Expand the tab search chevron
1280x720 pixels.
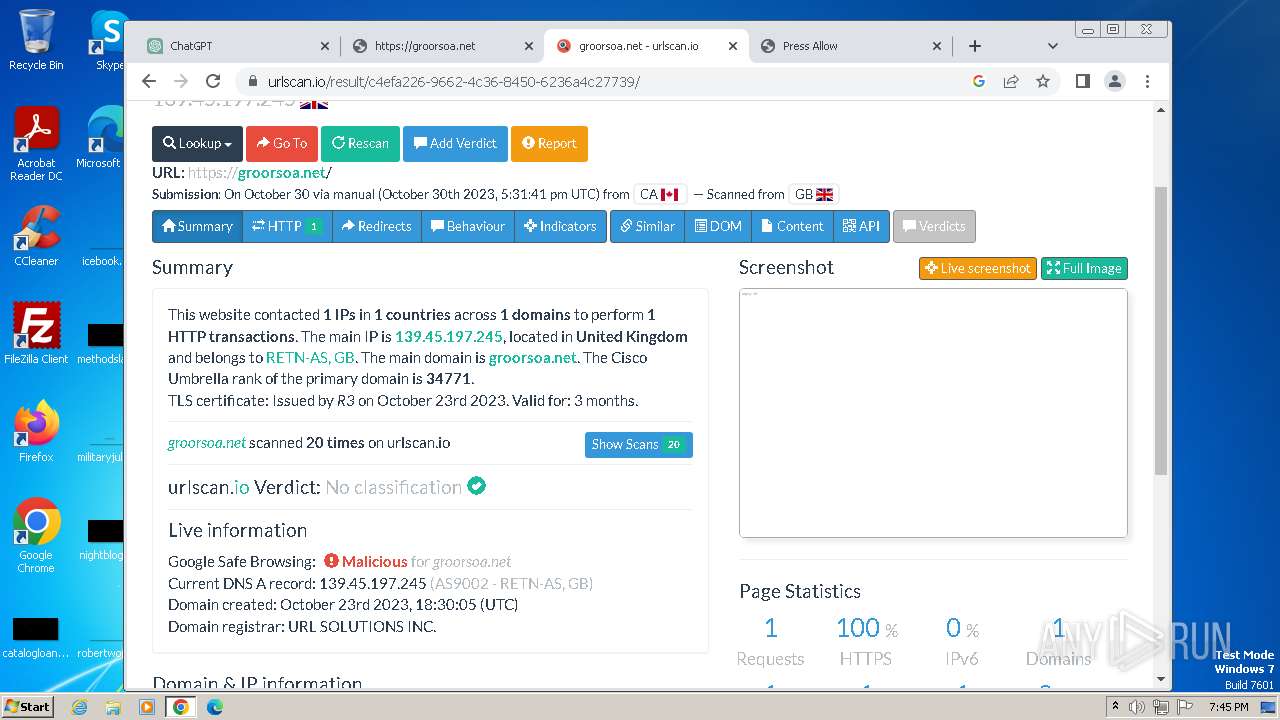pyautogui.click(x=1052, y=46)
